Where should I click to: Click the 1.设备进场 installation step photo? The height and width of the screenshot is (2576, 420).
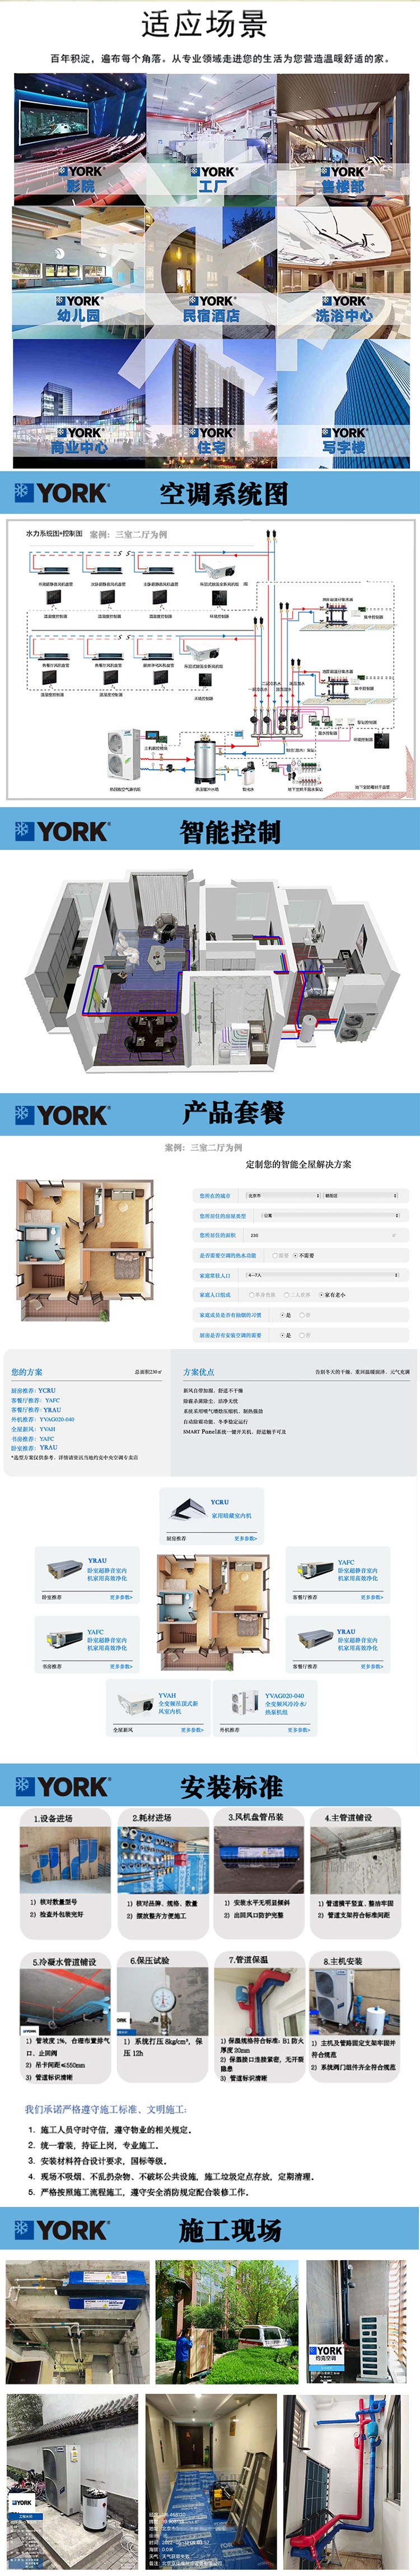click(66, 1860)
